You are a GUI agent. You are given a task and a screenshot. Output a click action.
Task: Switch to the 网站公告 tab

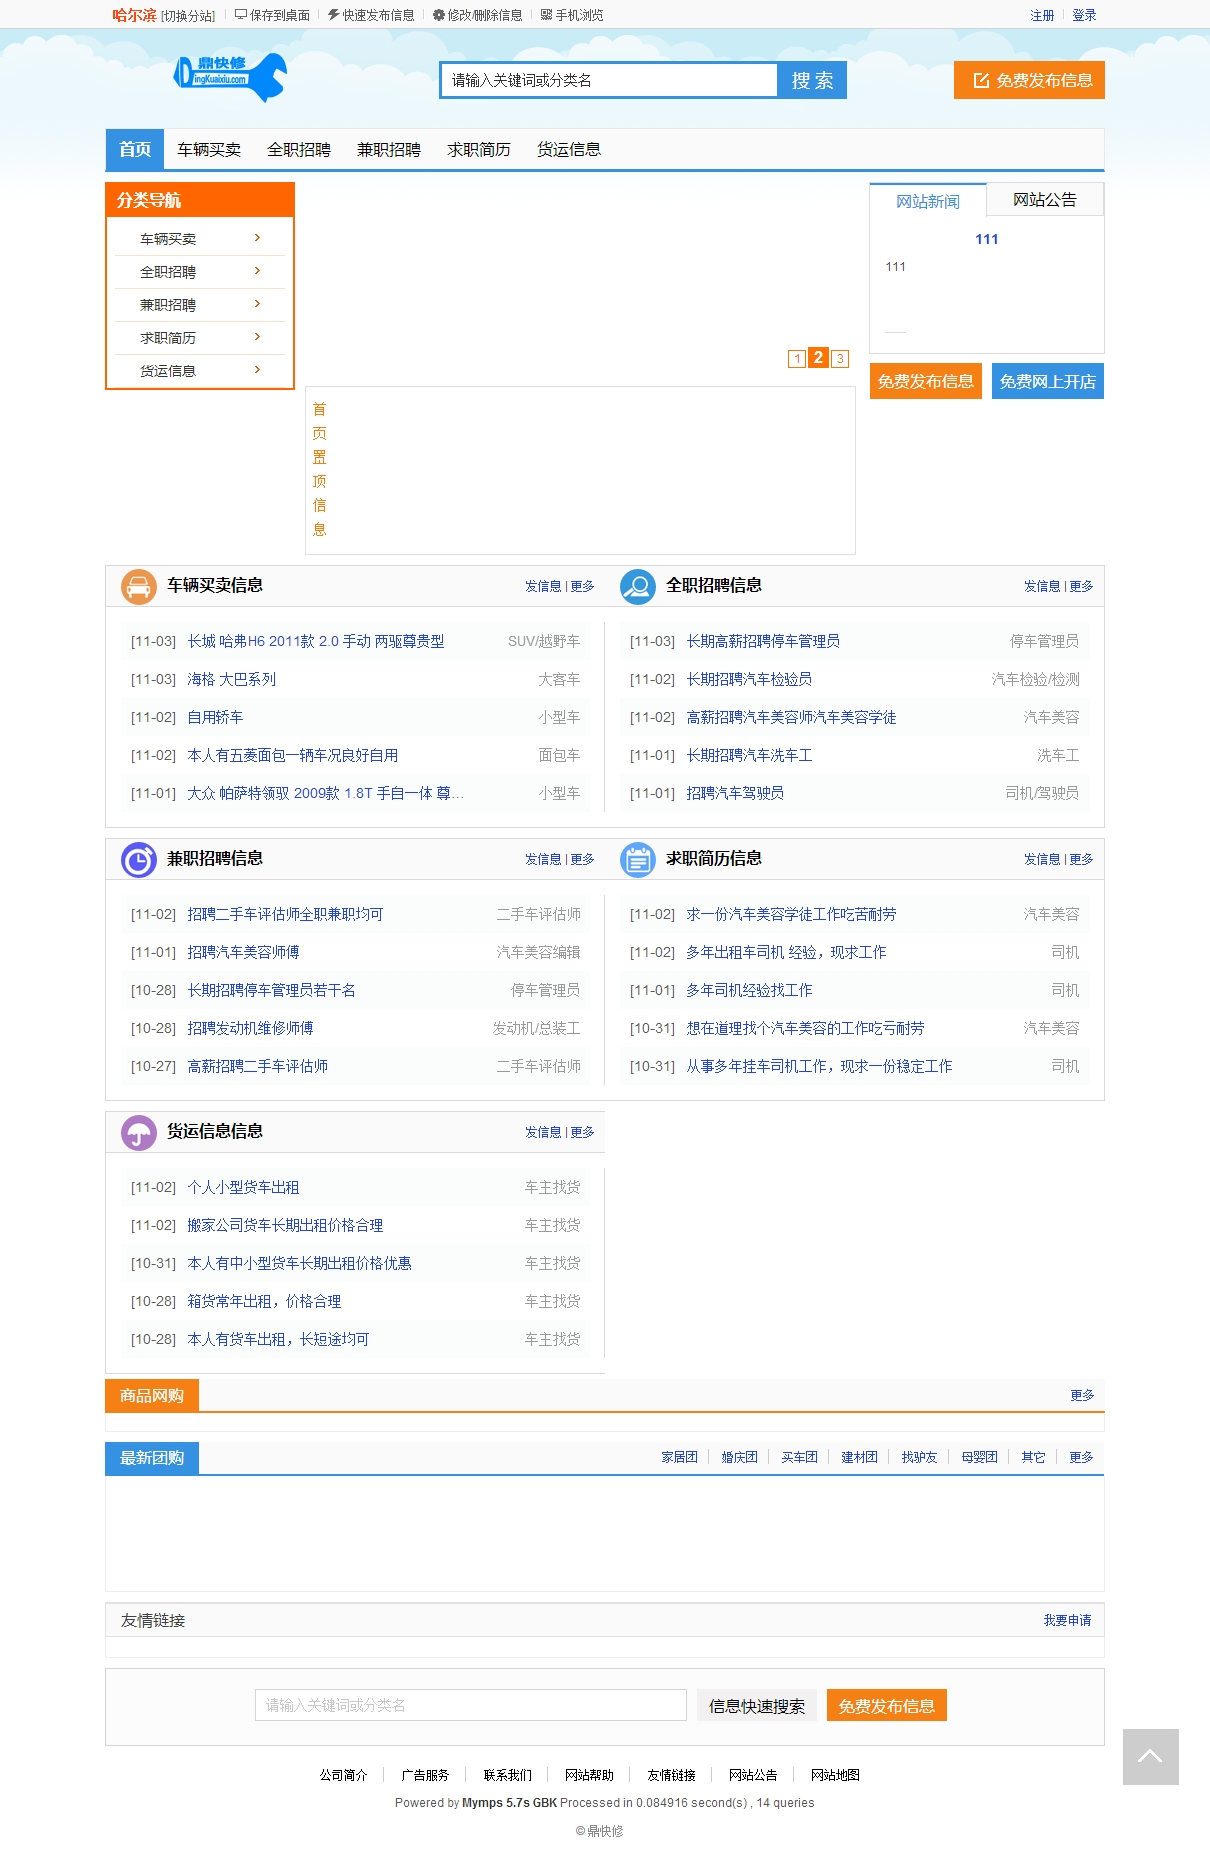click(x=1044, y=200)
